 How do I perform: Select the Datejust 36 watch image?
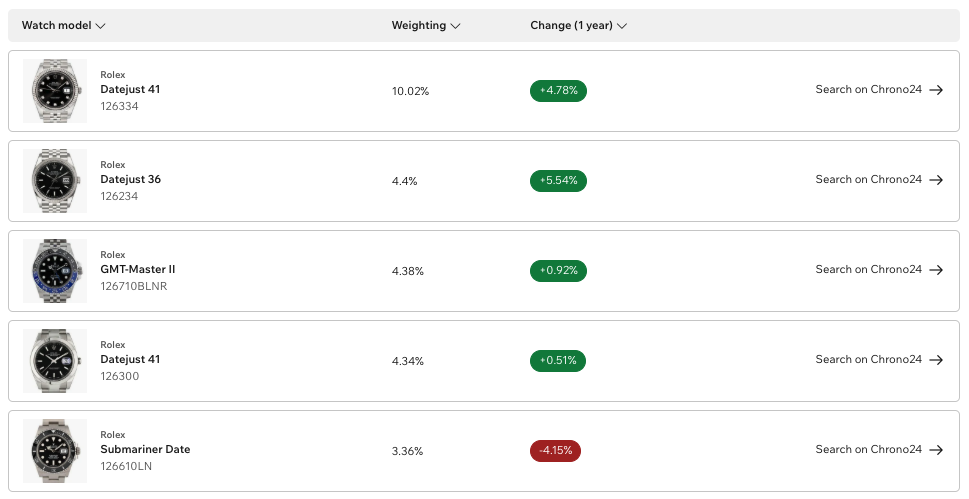click(x=55, y=181)
